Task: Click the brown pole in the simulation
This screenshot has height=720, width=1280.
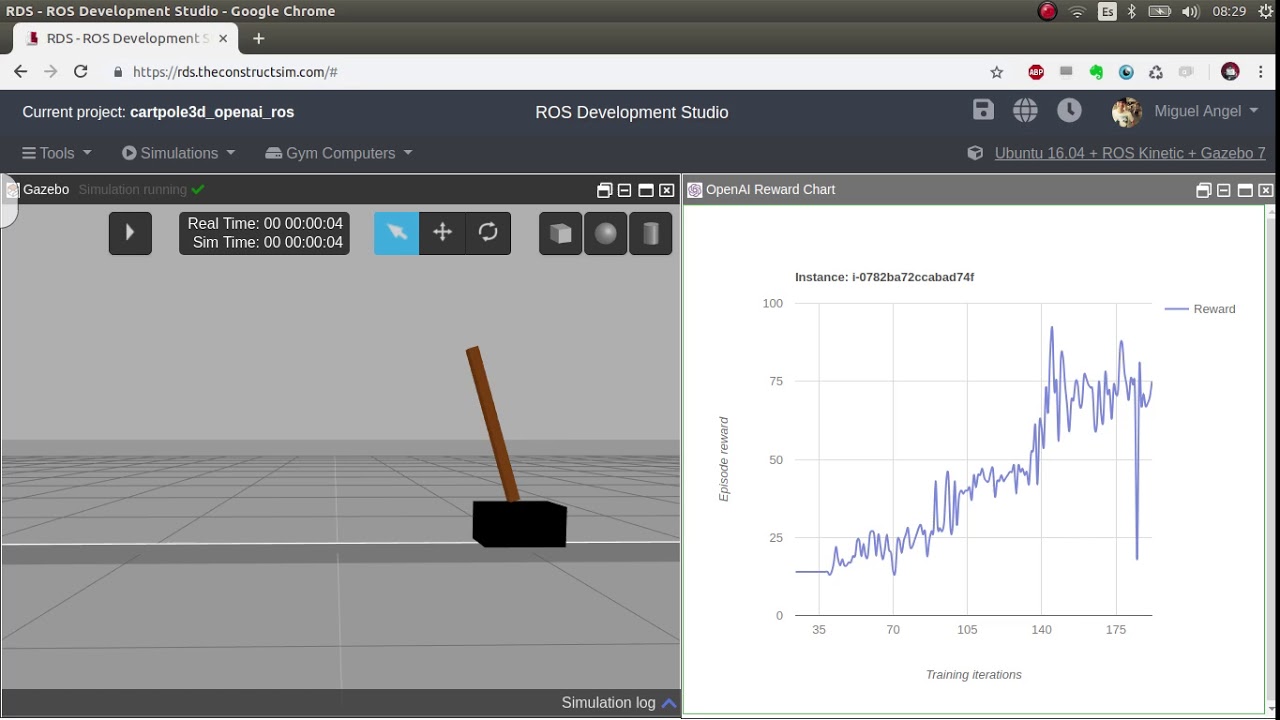Action: pyautogui.click(x=493, y=423)
